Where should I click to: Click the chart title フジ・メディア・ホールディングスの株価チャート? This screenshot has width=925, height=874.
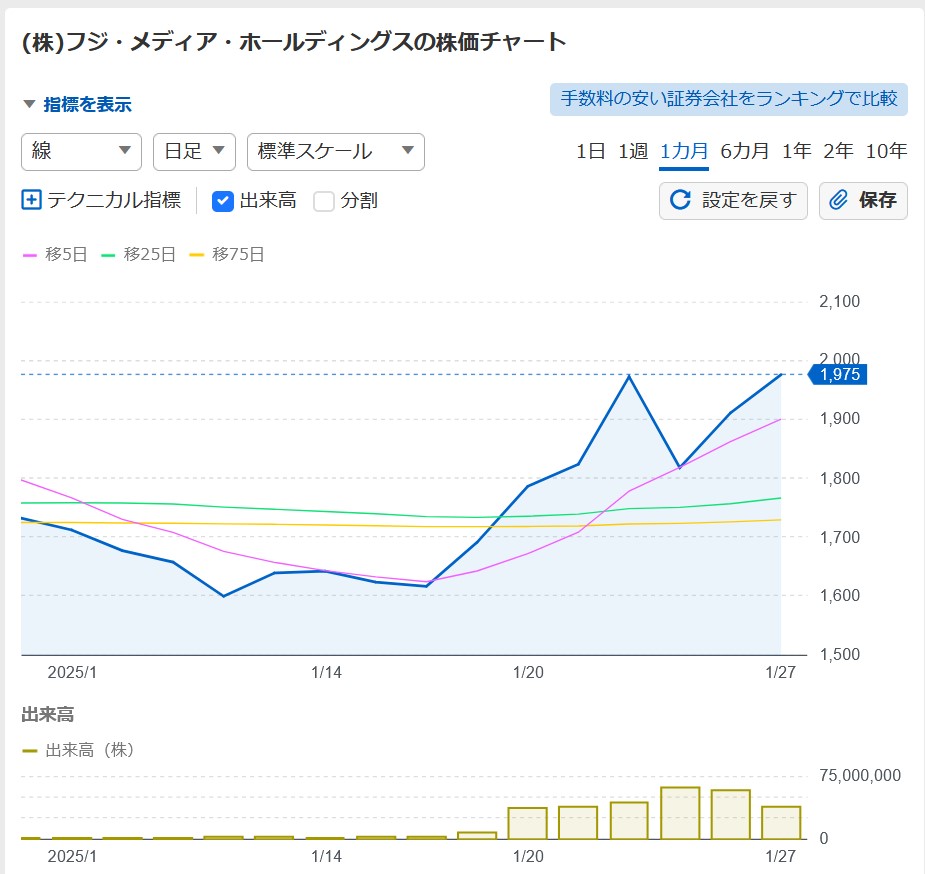(294, 42)
